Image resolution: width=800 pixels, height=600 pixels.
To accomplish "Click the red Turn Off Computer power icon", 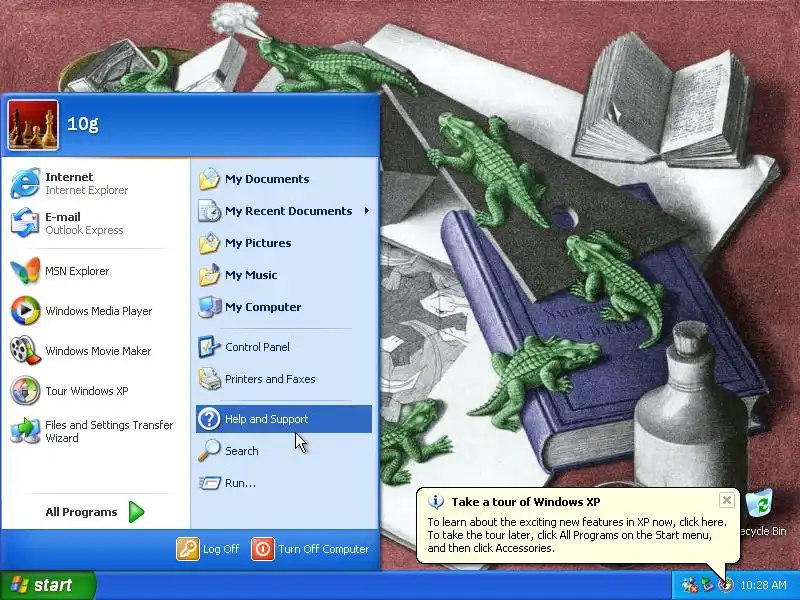I will tap(263, 549).
